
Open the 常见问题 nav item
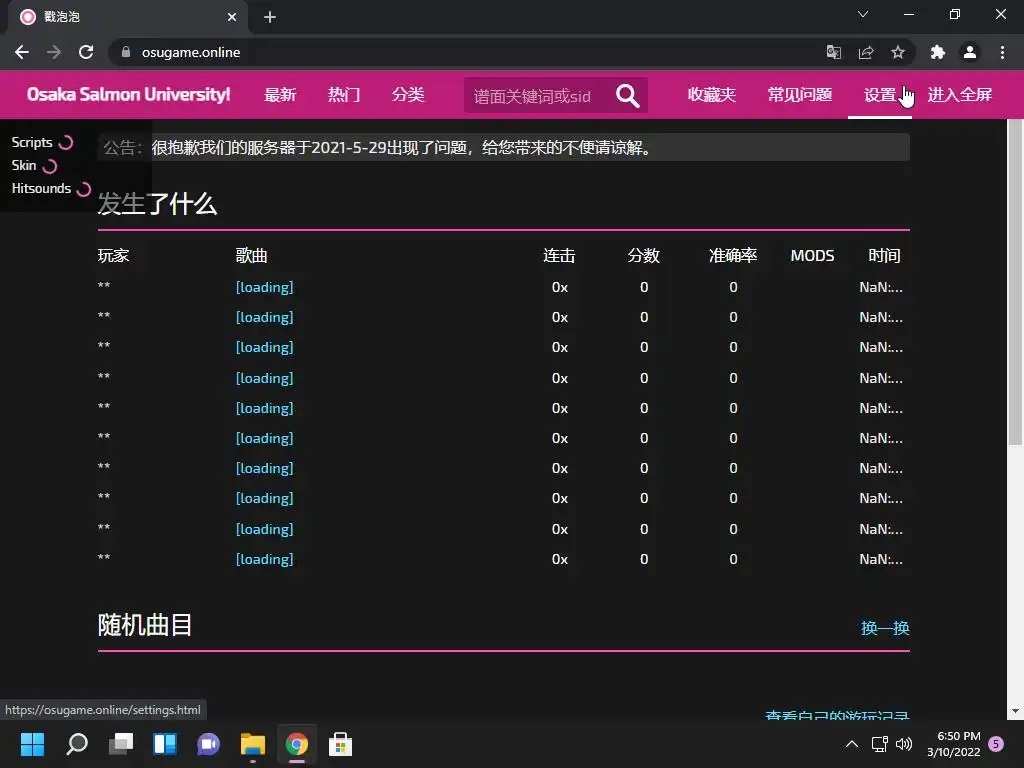pyautogui.click(x=800, y=95)
